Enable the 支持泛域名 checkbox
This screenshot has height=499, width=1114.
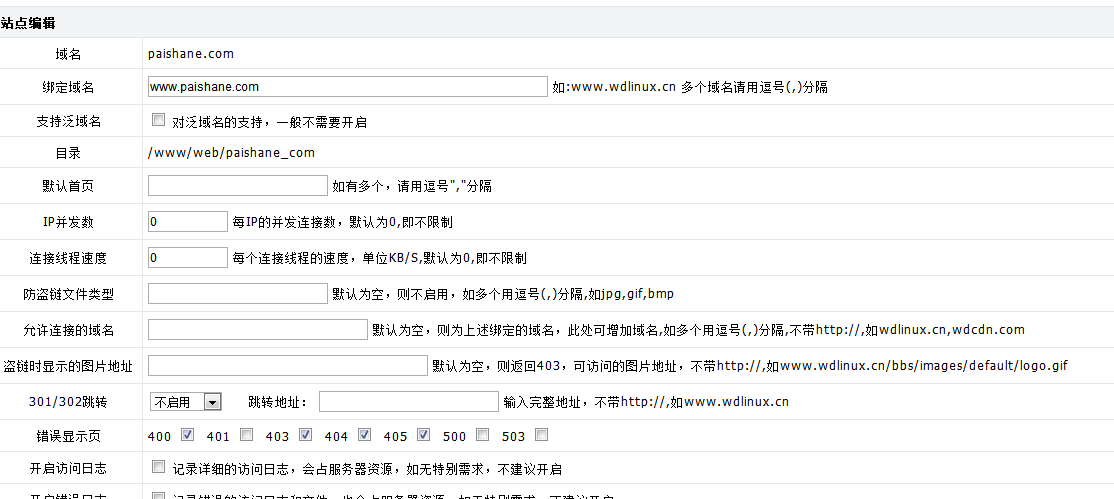tap(158, 120)
